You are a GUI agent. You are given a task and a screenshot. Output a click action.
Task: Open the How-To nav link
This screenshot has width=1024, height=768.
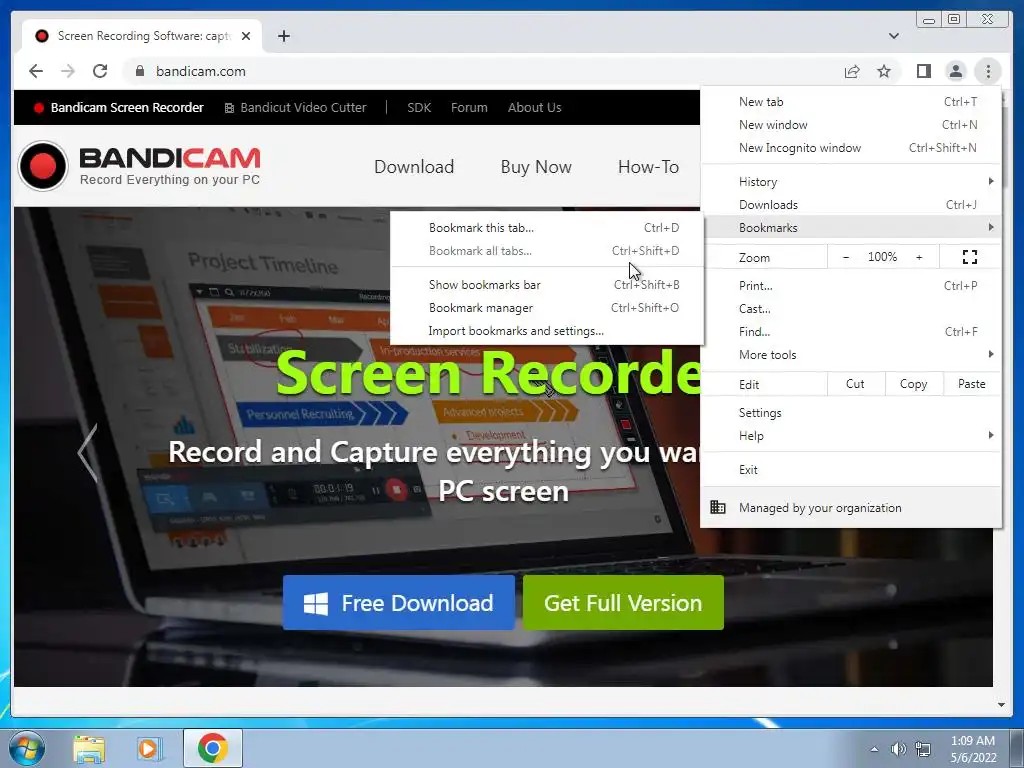(x=648, y=167)
